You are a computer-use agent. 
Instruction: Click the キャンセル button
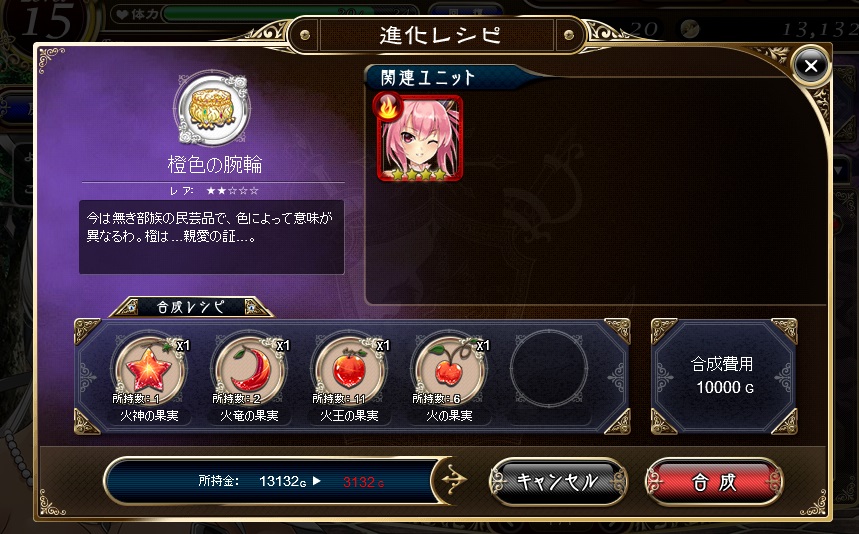[558, 483]
